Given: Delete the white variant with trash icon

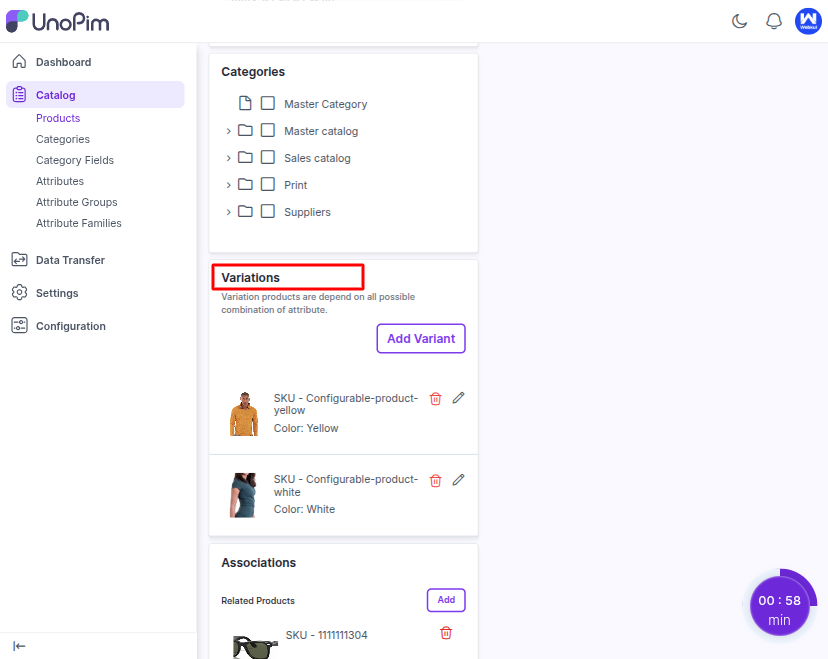Looking at the screenshot, I should pyautogui.click(x=435, y=481).
